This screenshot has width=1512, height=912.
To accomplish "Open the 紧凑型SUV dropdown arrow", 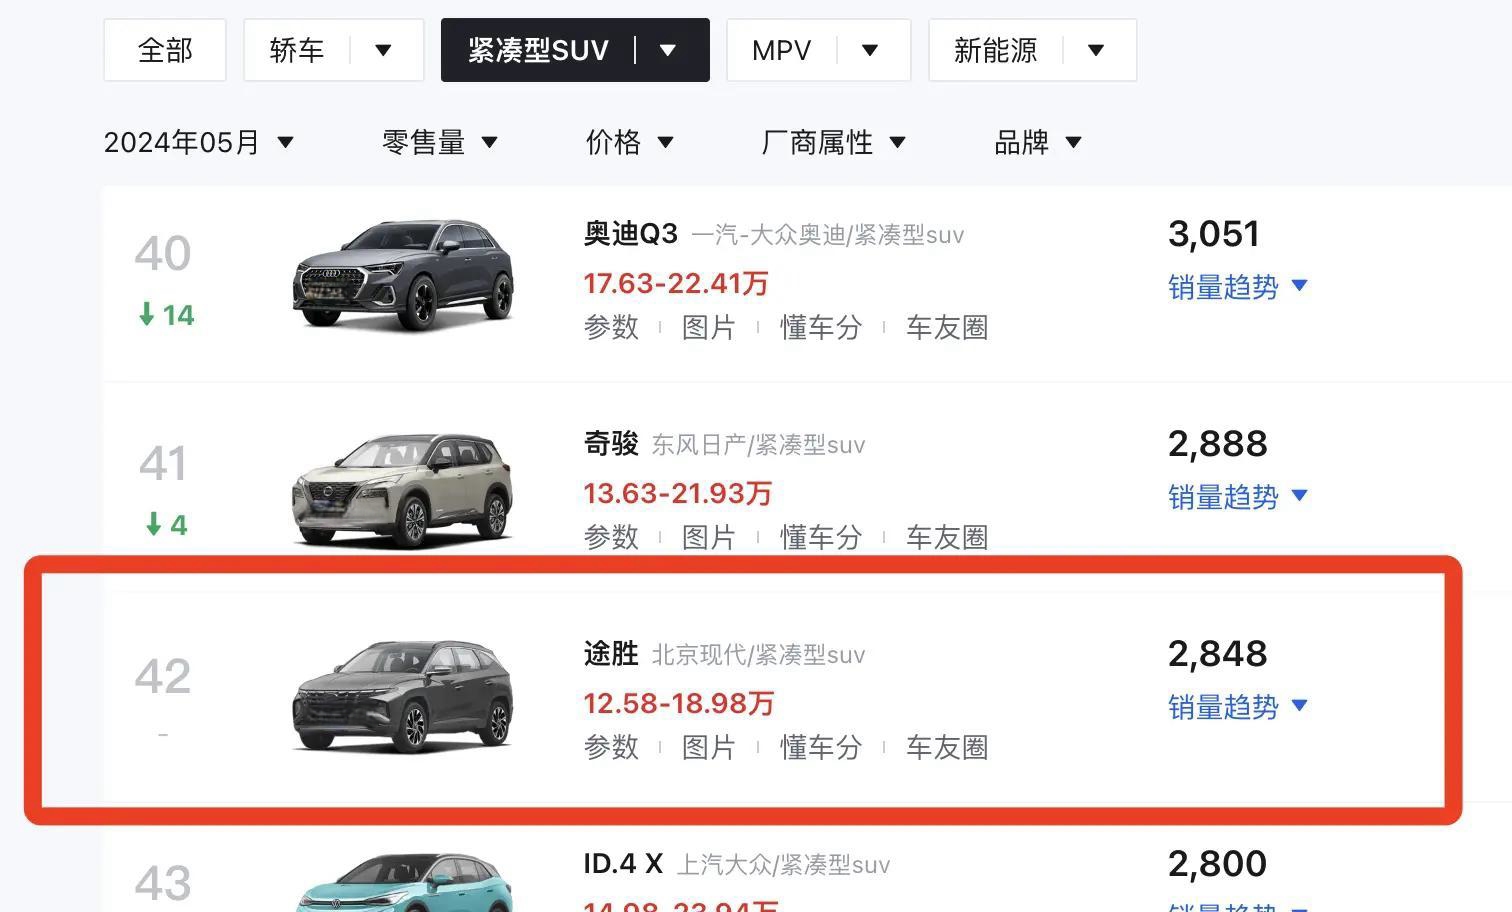I will pos(668,50).
